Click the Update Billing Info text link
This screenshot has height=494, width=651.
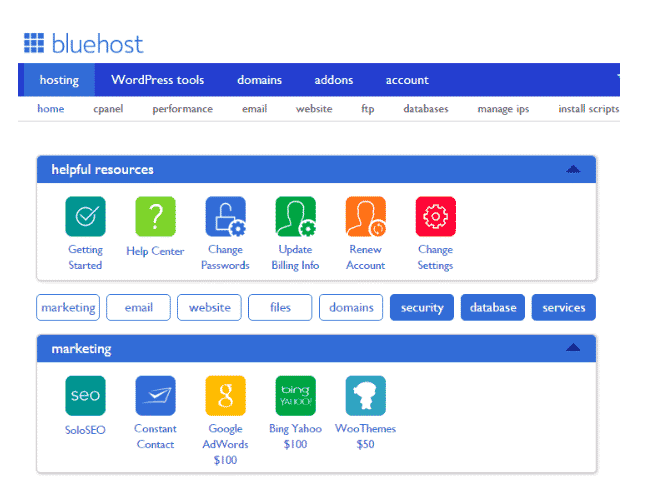pos(295,257)
